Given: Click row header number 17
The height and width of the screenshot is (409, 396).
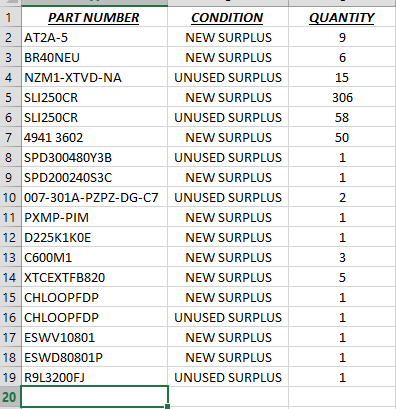Looking at the screenshot, I should pyautogui.click(x=10, y=337).
